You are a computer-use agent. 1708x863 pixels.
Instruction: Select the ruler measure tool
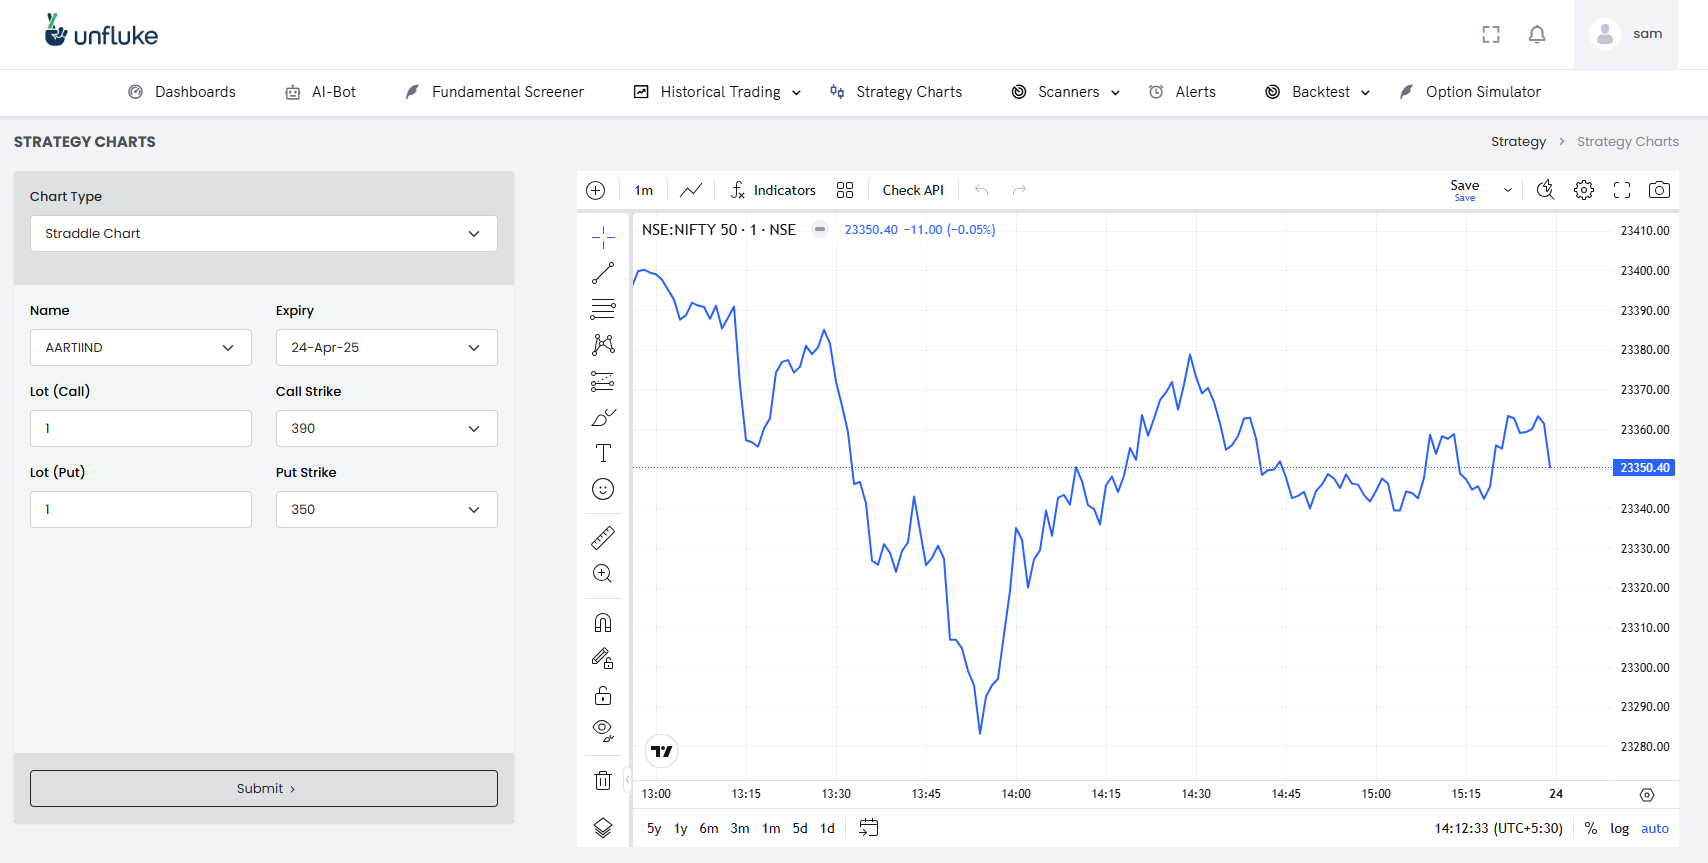(x=603, y=538)
